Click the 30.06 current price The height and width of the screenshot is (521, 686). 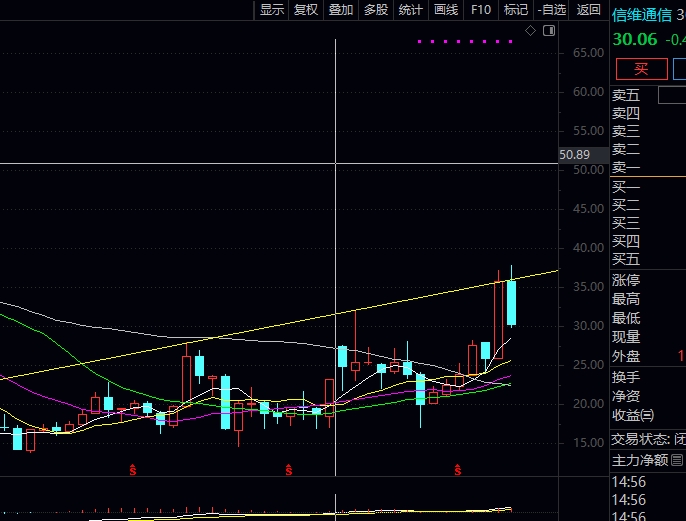635,39
